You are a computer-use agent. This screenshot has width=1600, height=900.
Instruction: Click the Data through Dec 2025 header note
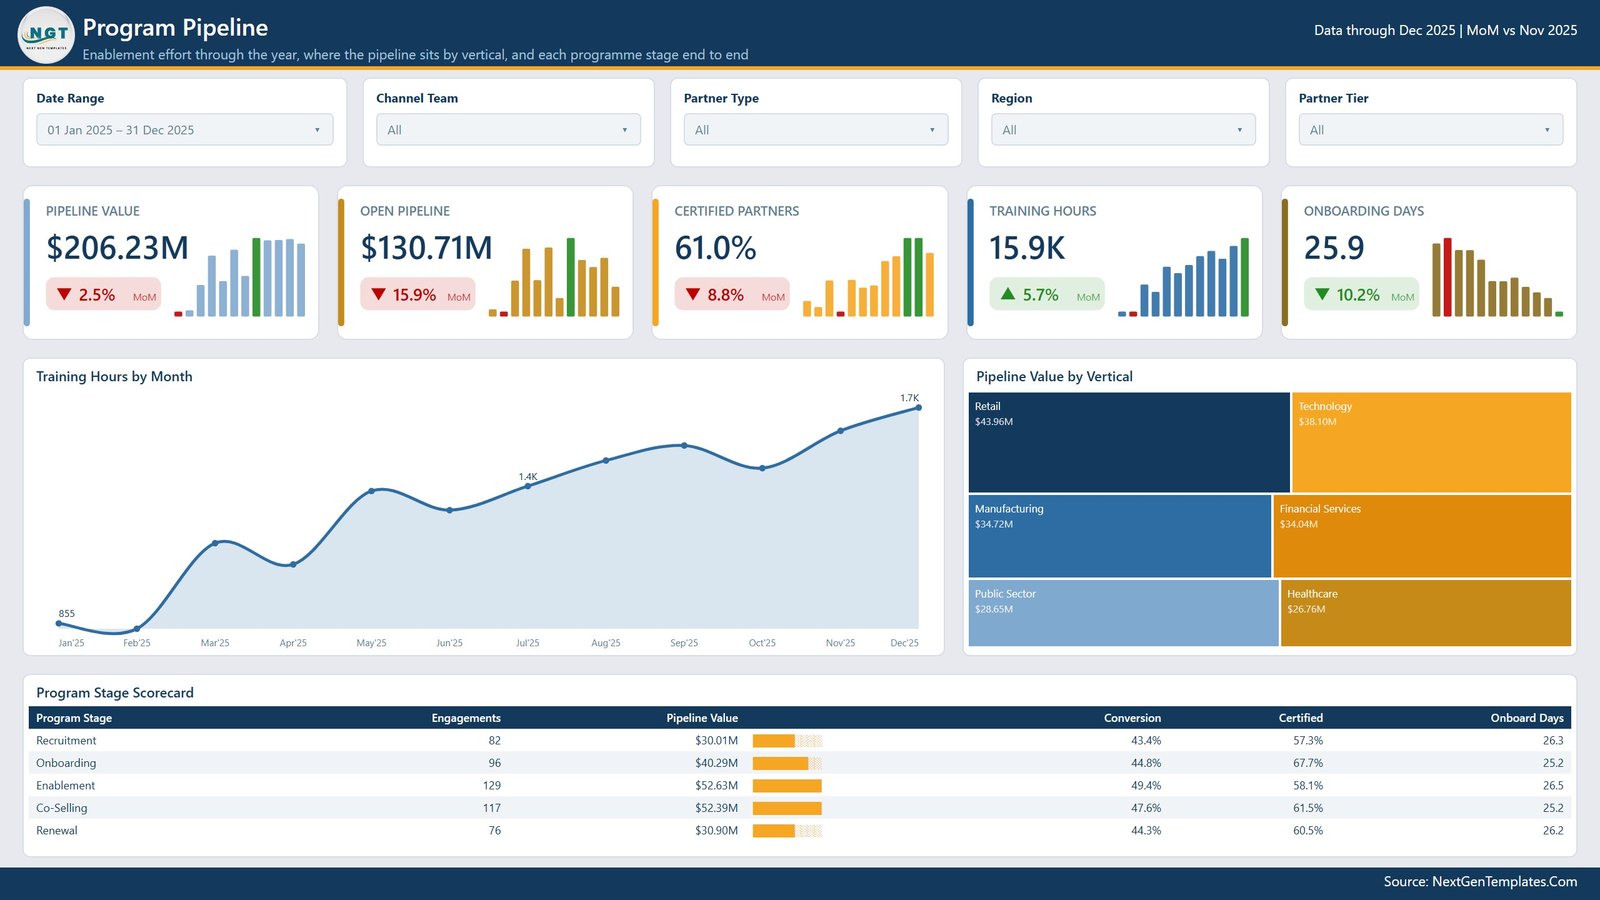point(1445,31)
